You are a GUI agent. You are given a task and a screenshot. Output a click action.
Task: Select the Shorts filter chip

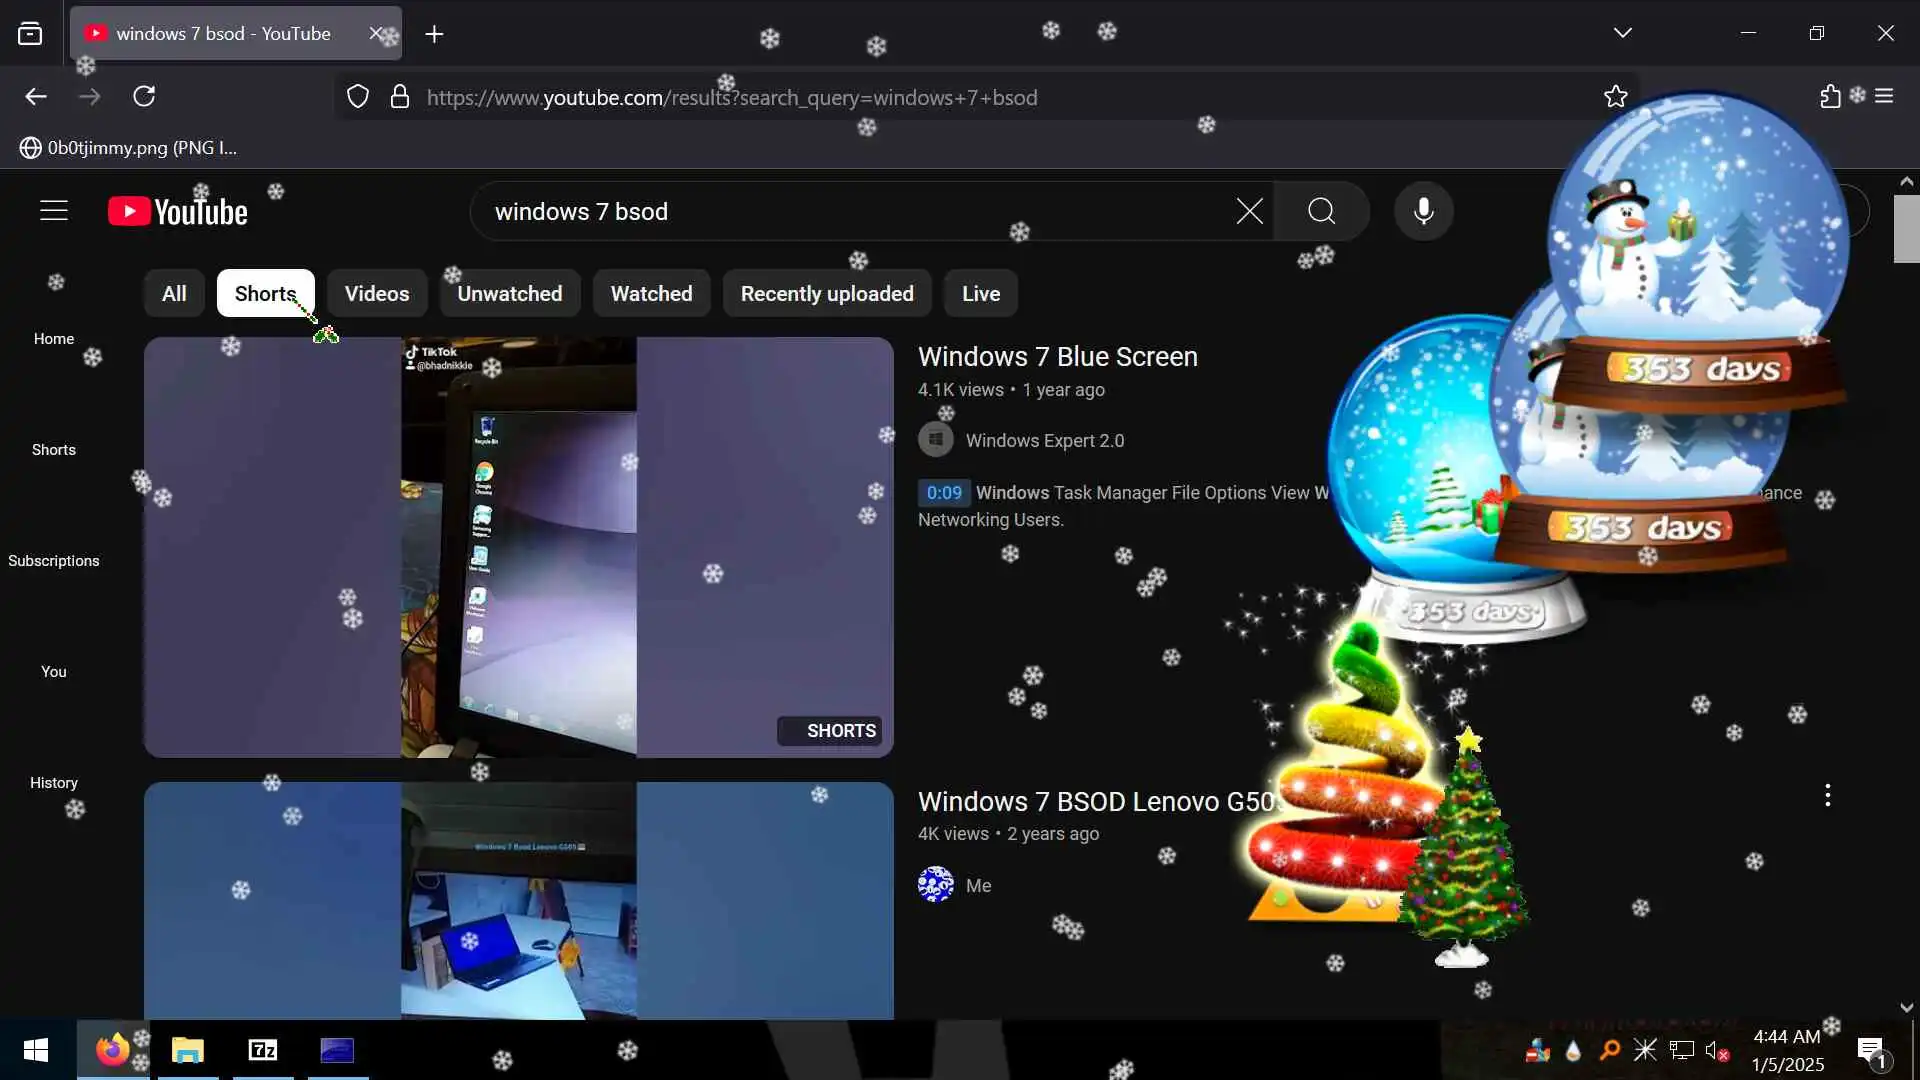pyautogui.click(x=265, y=294)
